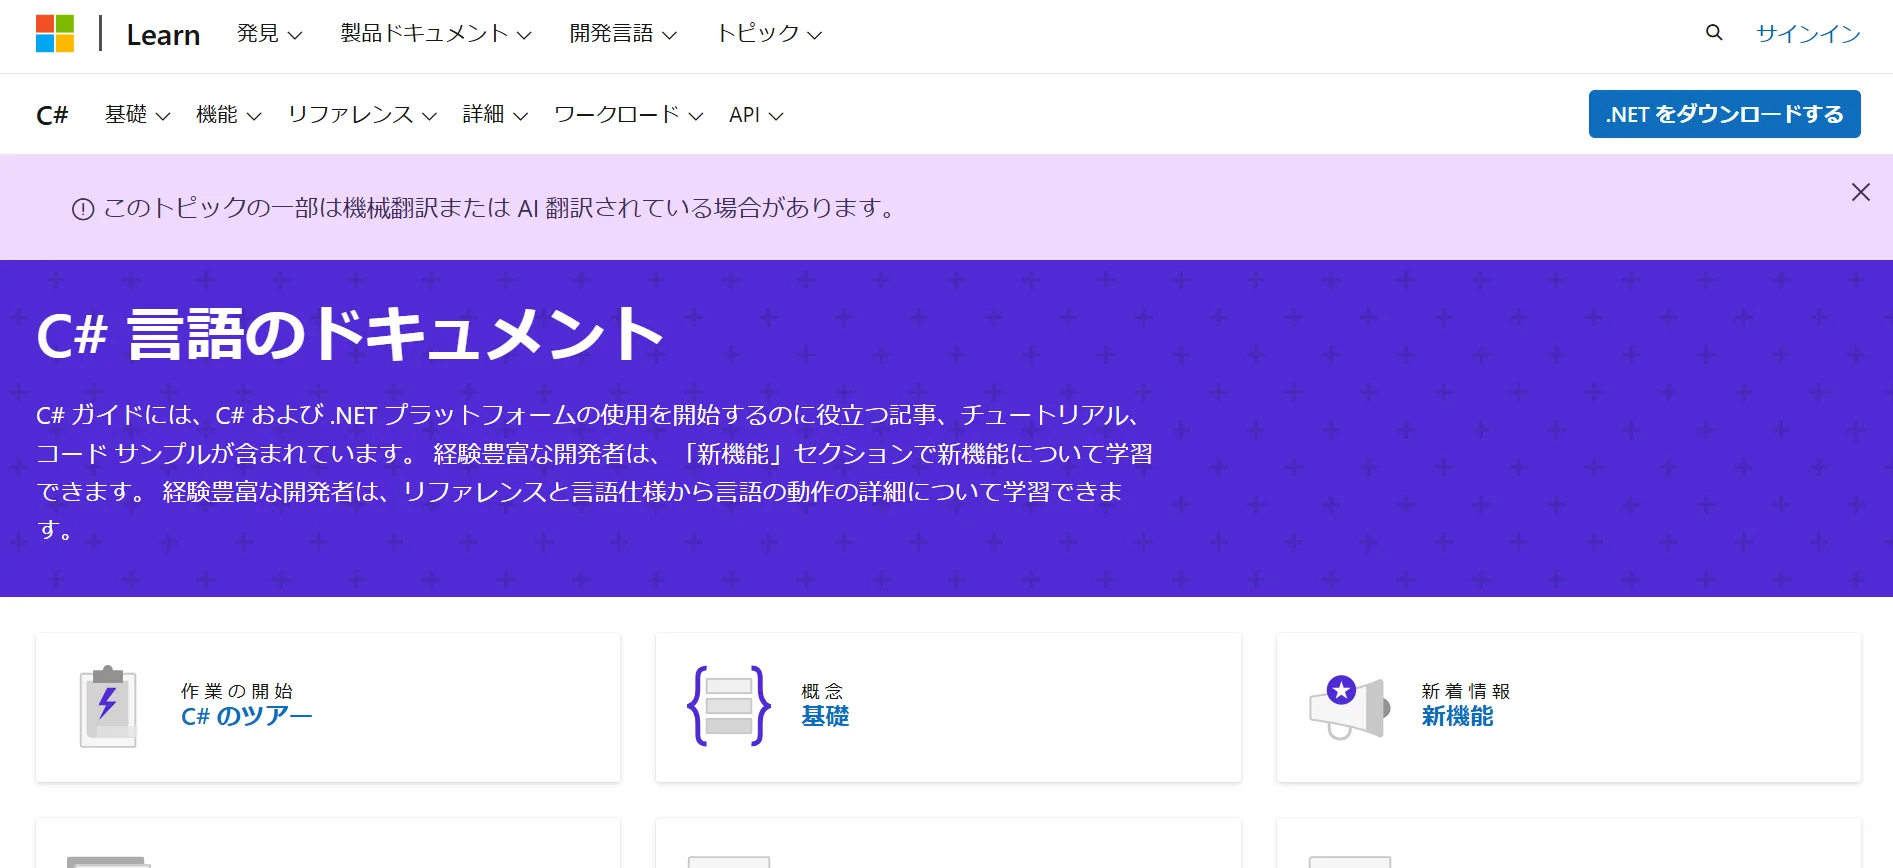Click the clipboard lightning icon for C# tour
This screenshot has width=1893, height=868.
pyautogui.click(x=108, y=707)
